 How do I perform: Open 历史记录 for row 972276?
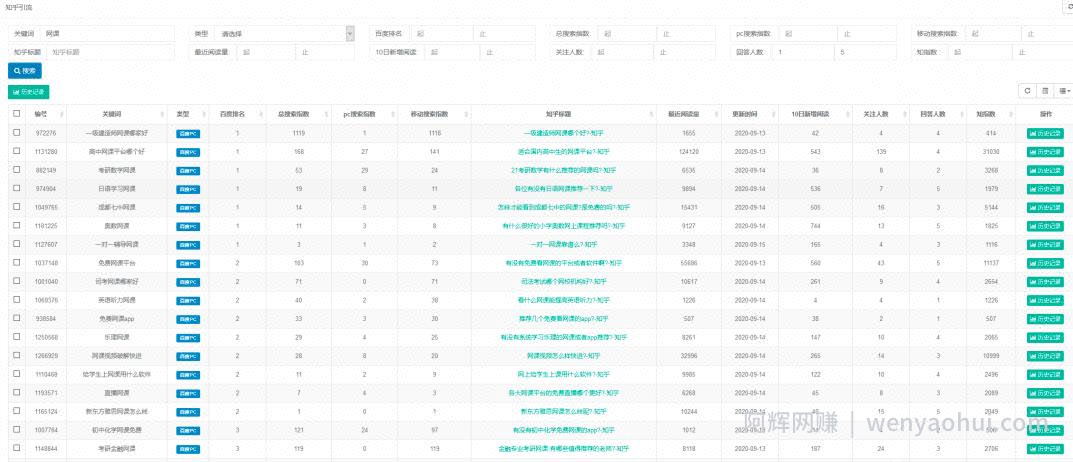[x=1045, y=133]
